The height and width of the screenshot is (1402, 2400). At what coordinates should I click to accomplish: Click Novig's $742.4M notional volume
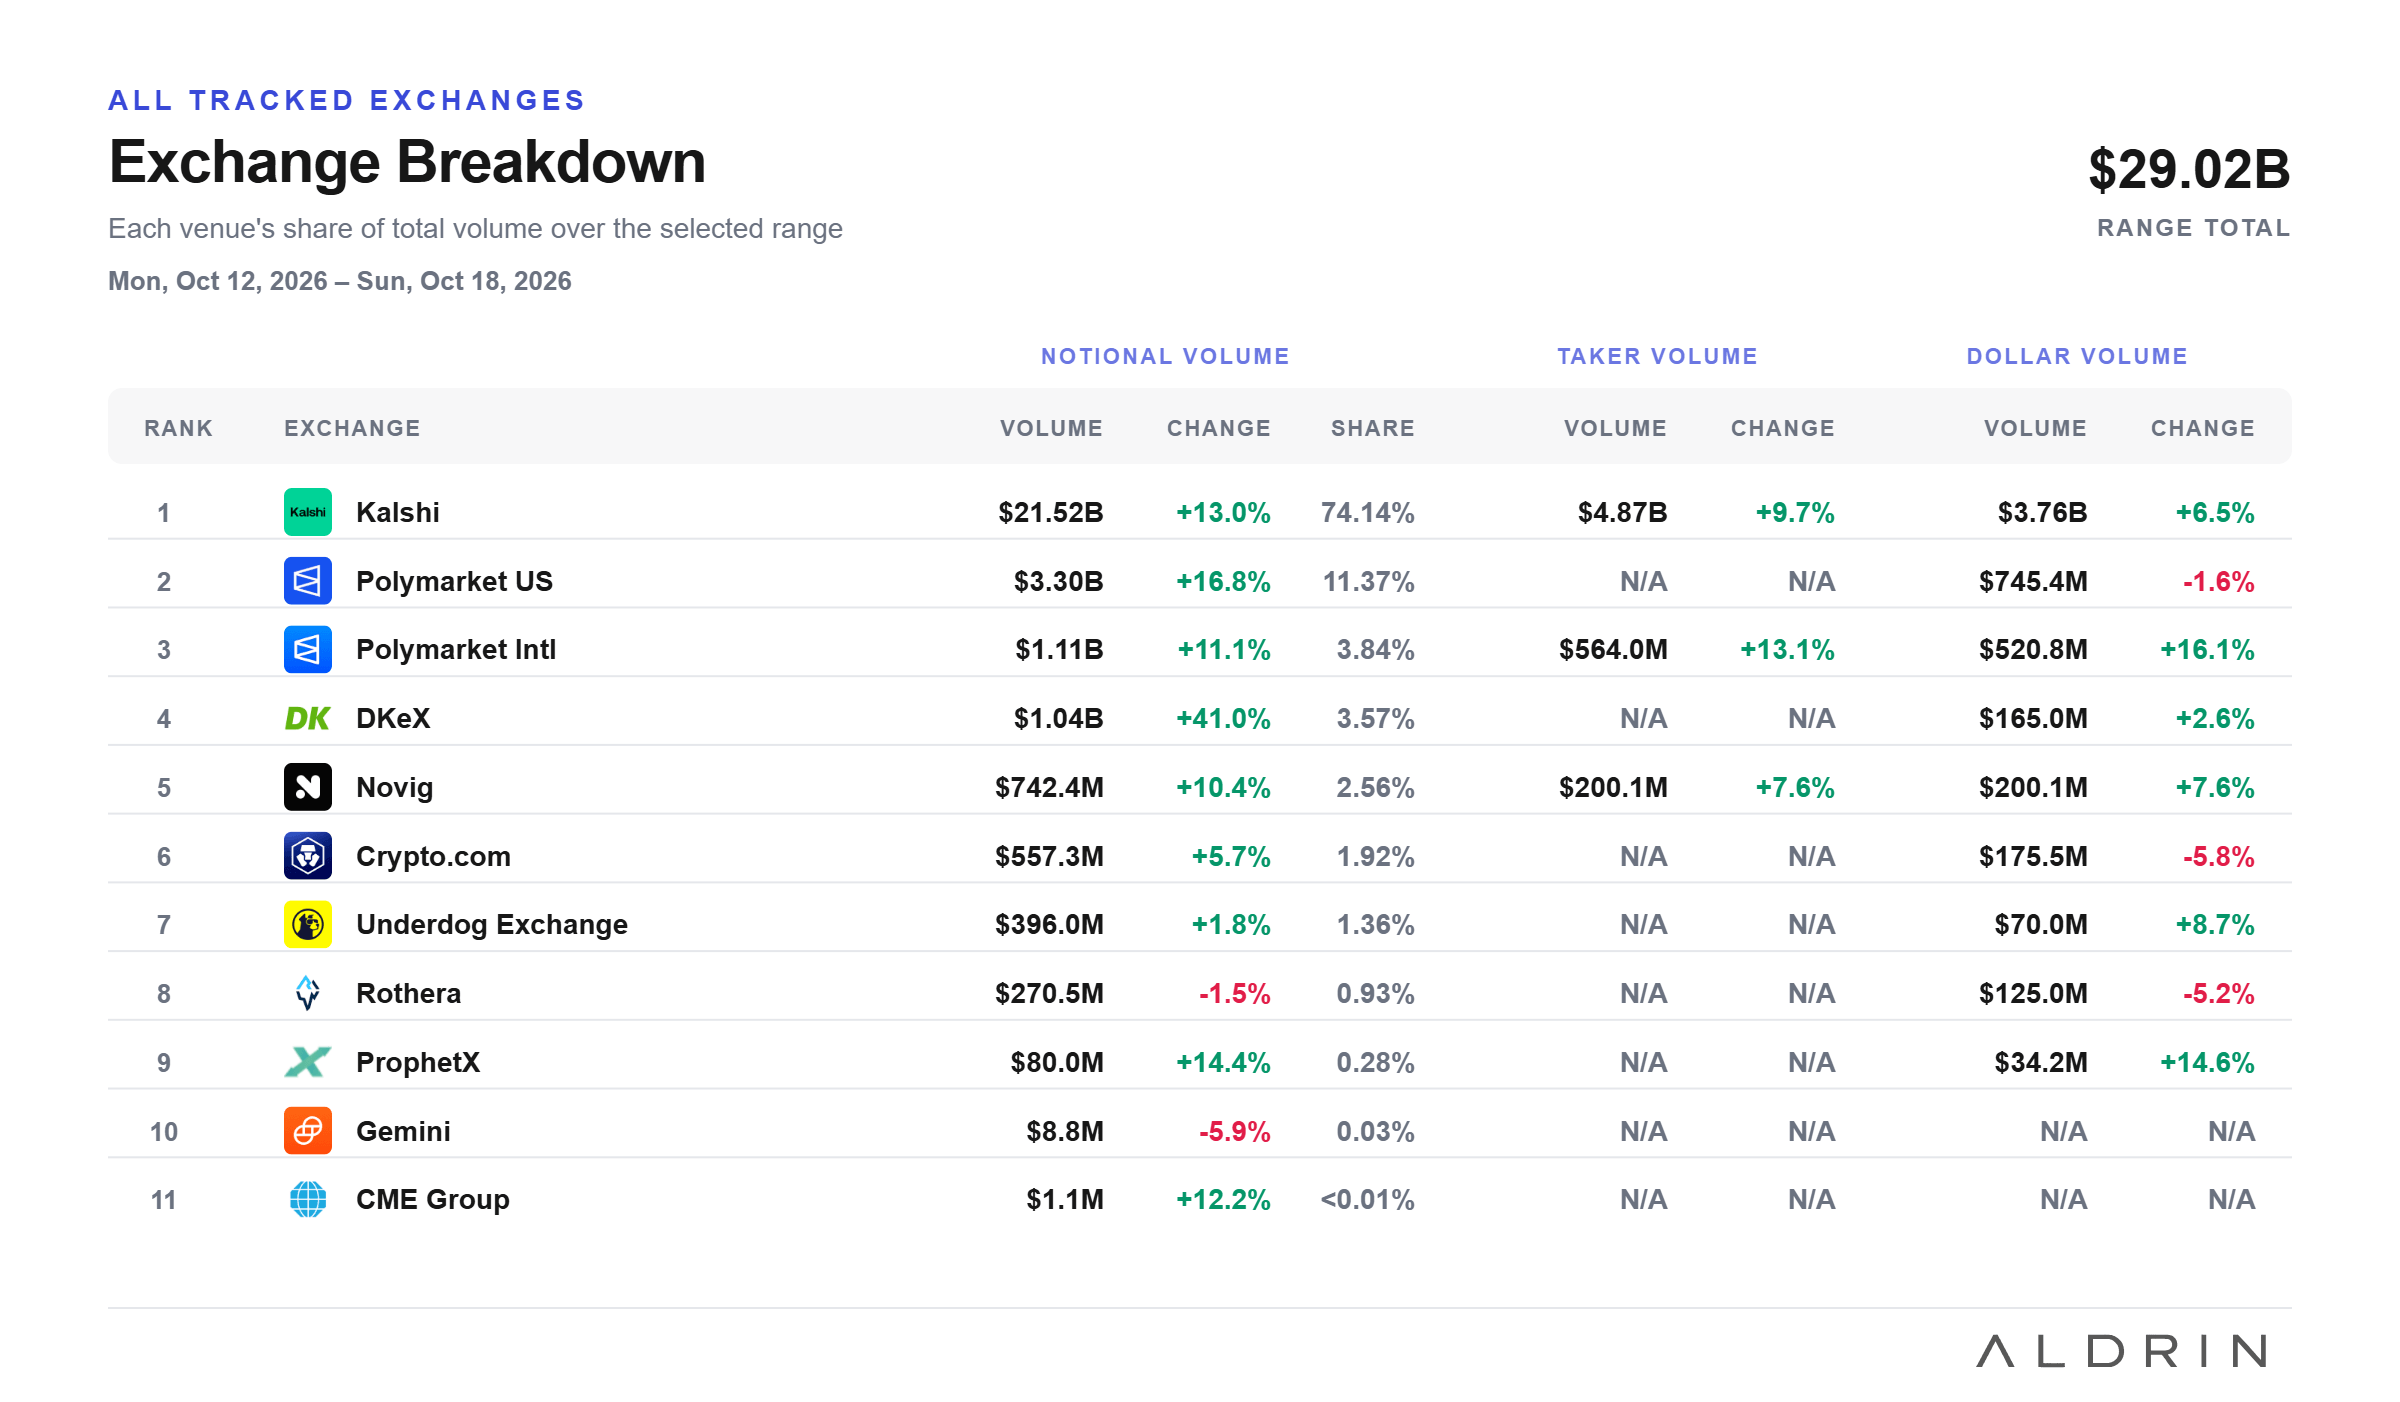[1049, 787]
